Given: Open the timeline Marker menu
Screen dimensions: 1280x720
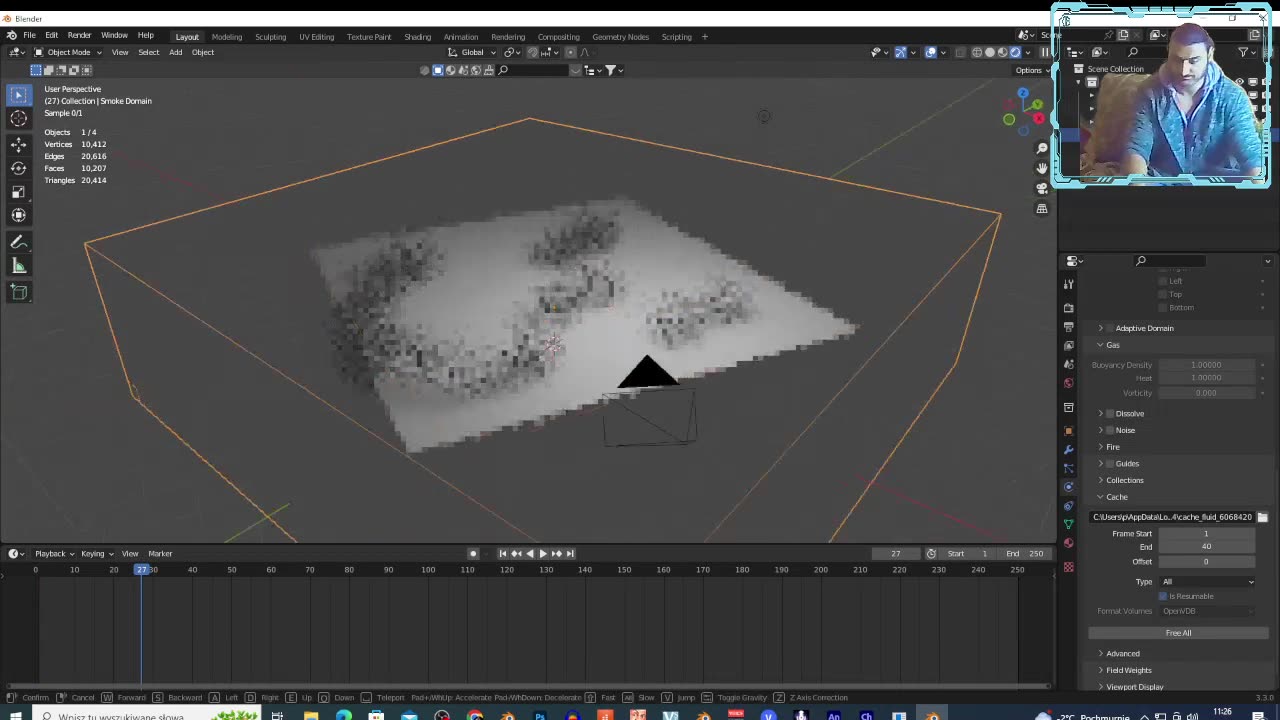Looking at the screenshot, I should point(160,553).
